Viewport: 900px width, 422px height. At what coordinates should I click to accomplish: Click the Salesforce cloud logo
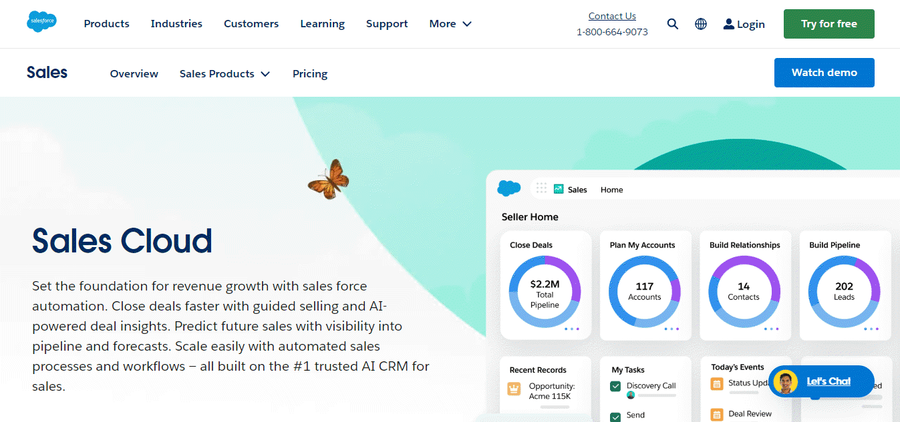(x=41, y=22)
